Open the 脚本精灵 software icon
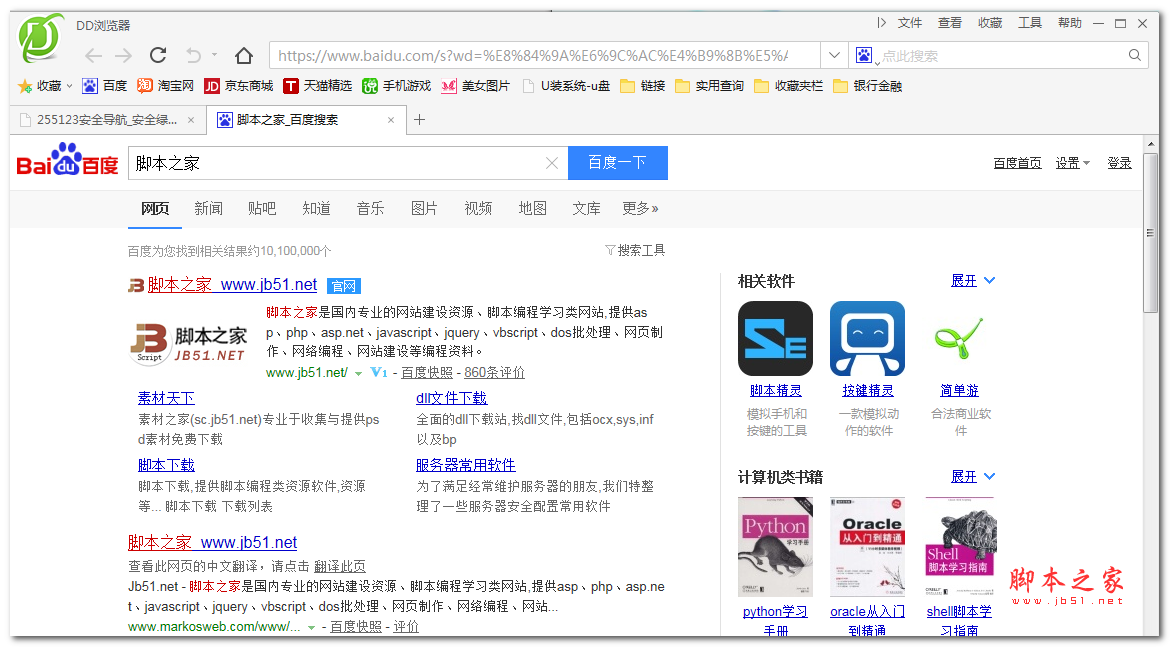The height and width of the screenshot is (647, 1170). pyautogui.click(x=775, y=338)
